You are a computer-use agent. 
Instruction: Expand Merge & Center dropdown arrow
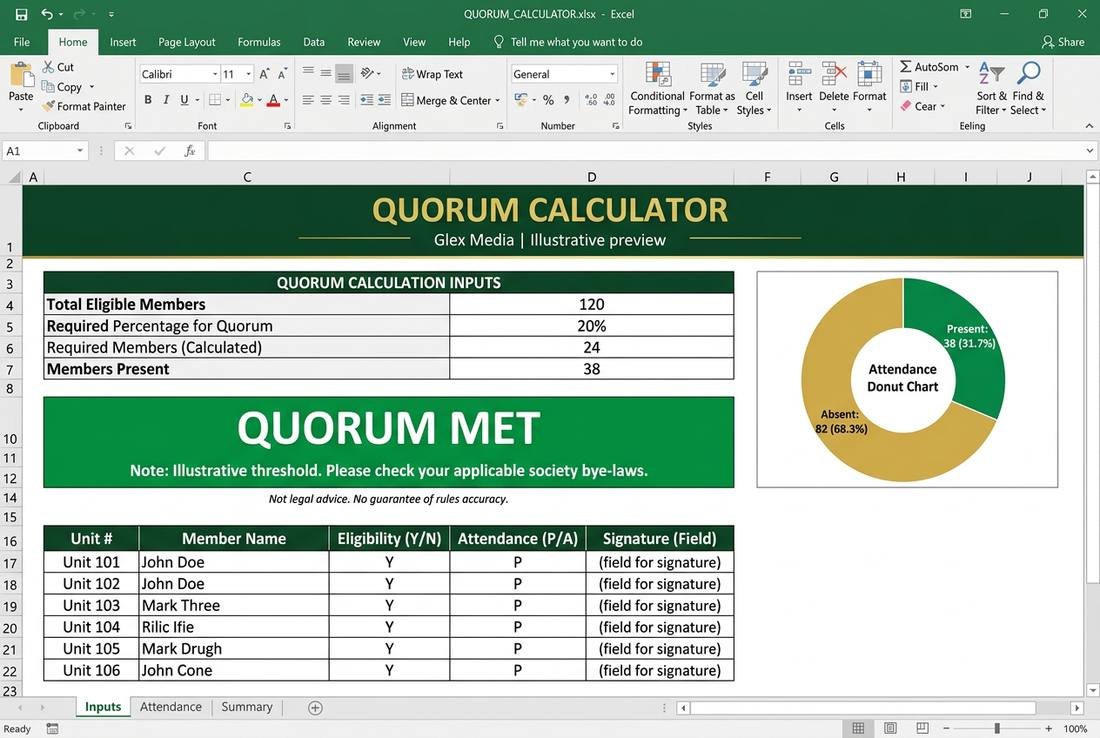(x=497, y=100)
